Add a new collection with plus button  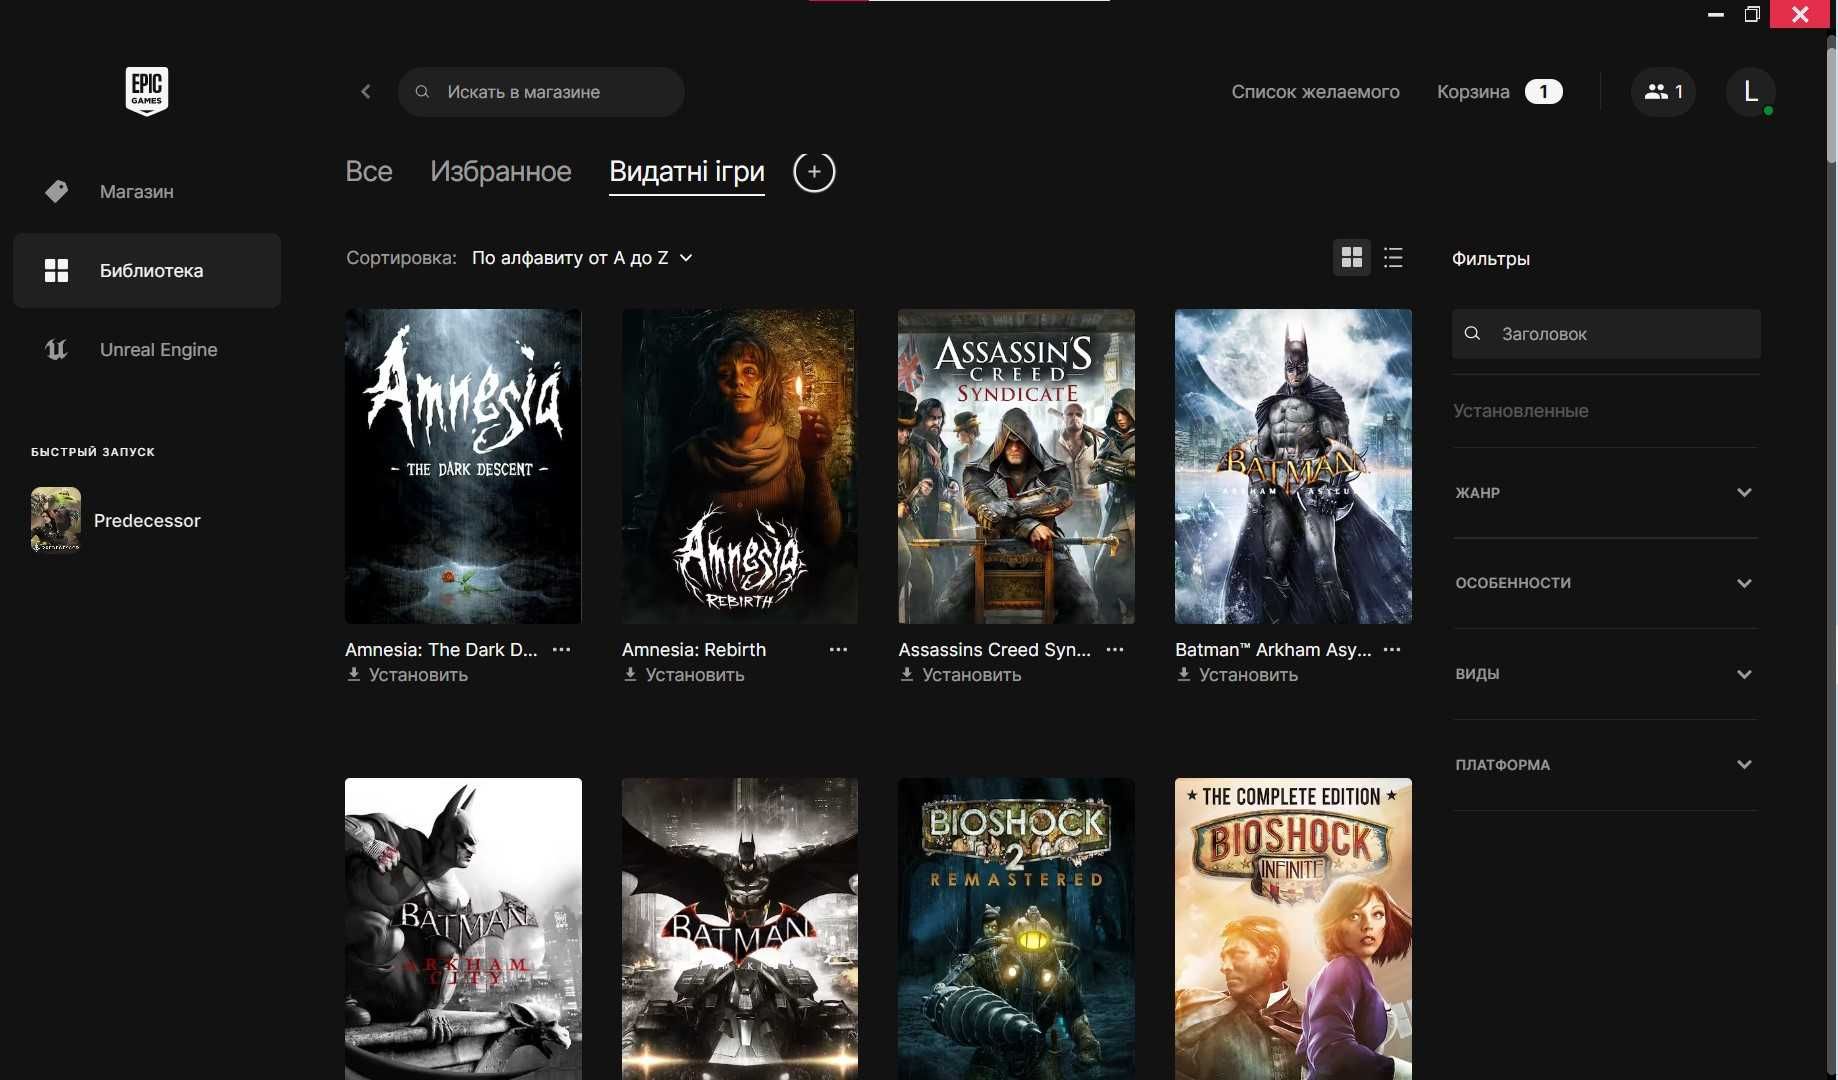pyautogui.click(x=814, y=172)
